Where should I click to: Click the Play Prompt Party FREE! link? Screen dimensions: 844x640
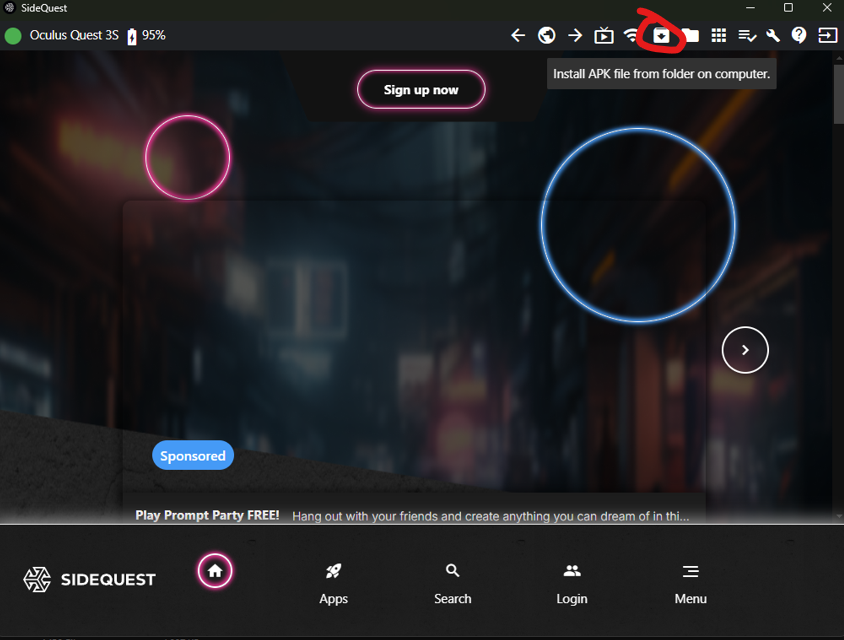207,515
